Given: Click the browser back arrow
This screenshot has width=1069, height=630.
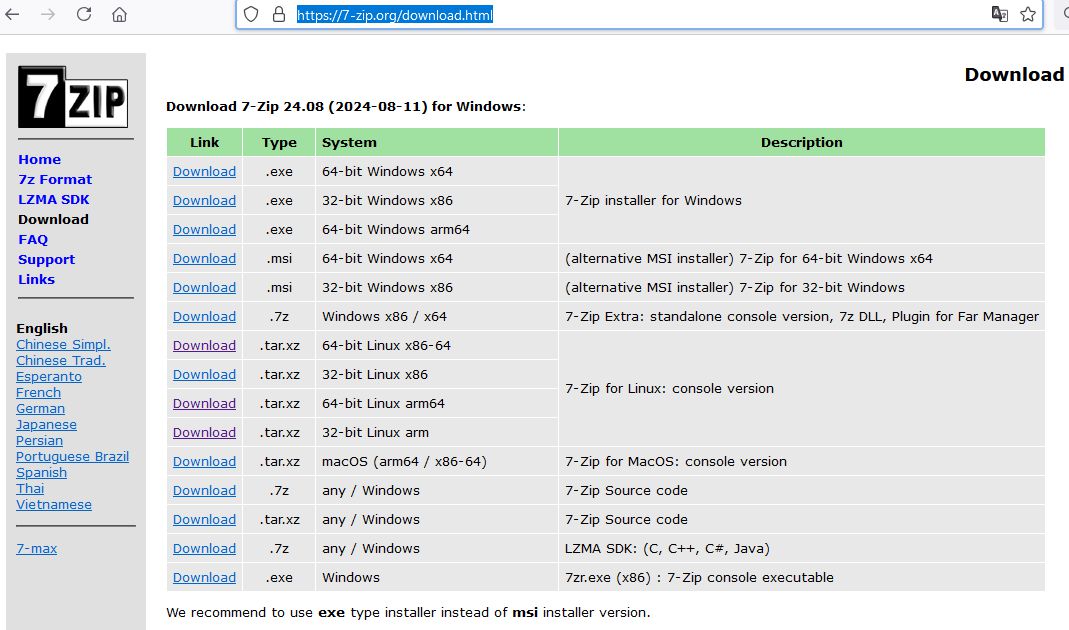Looking at the screenshot, I should coord(12,15).
